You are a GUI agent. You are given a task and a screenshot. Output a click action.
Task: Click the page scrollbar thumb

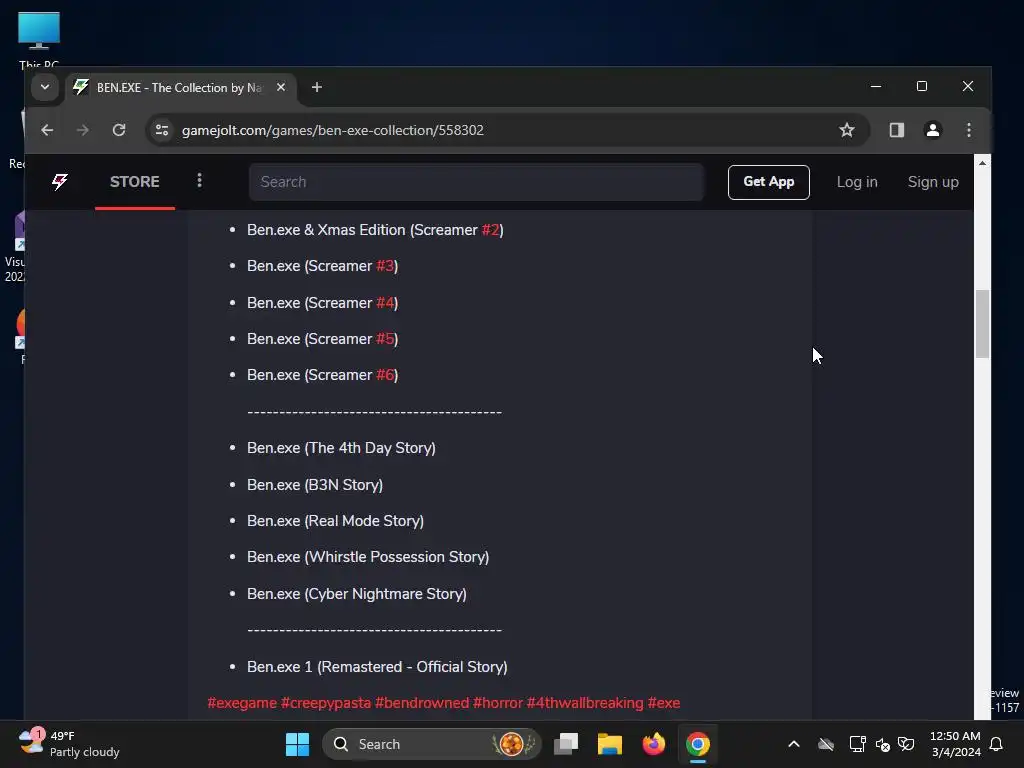[982, 323]
